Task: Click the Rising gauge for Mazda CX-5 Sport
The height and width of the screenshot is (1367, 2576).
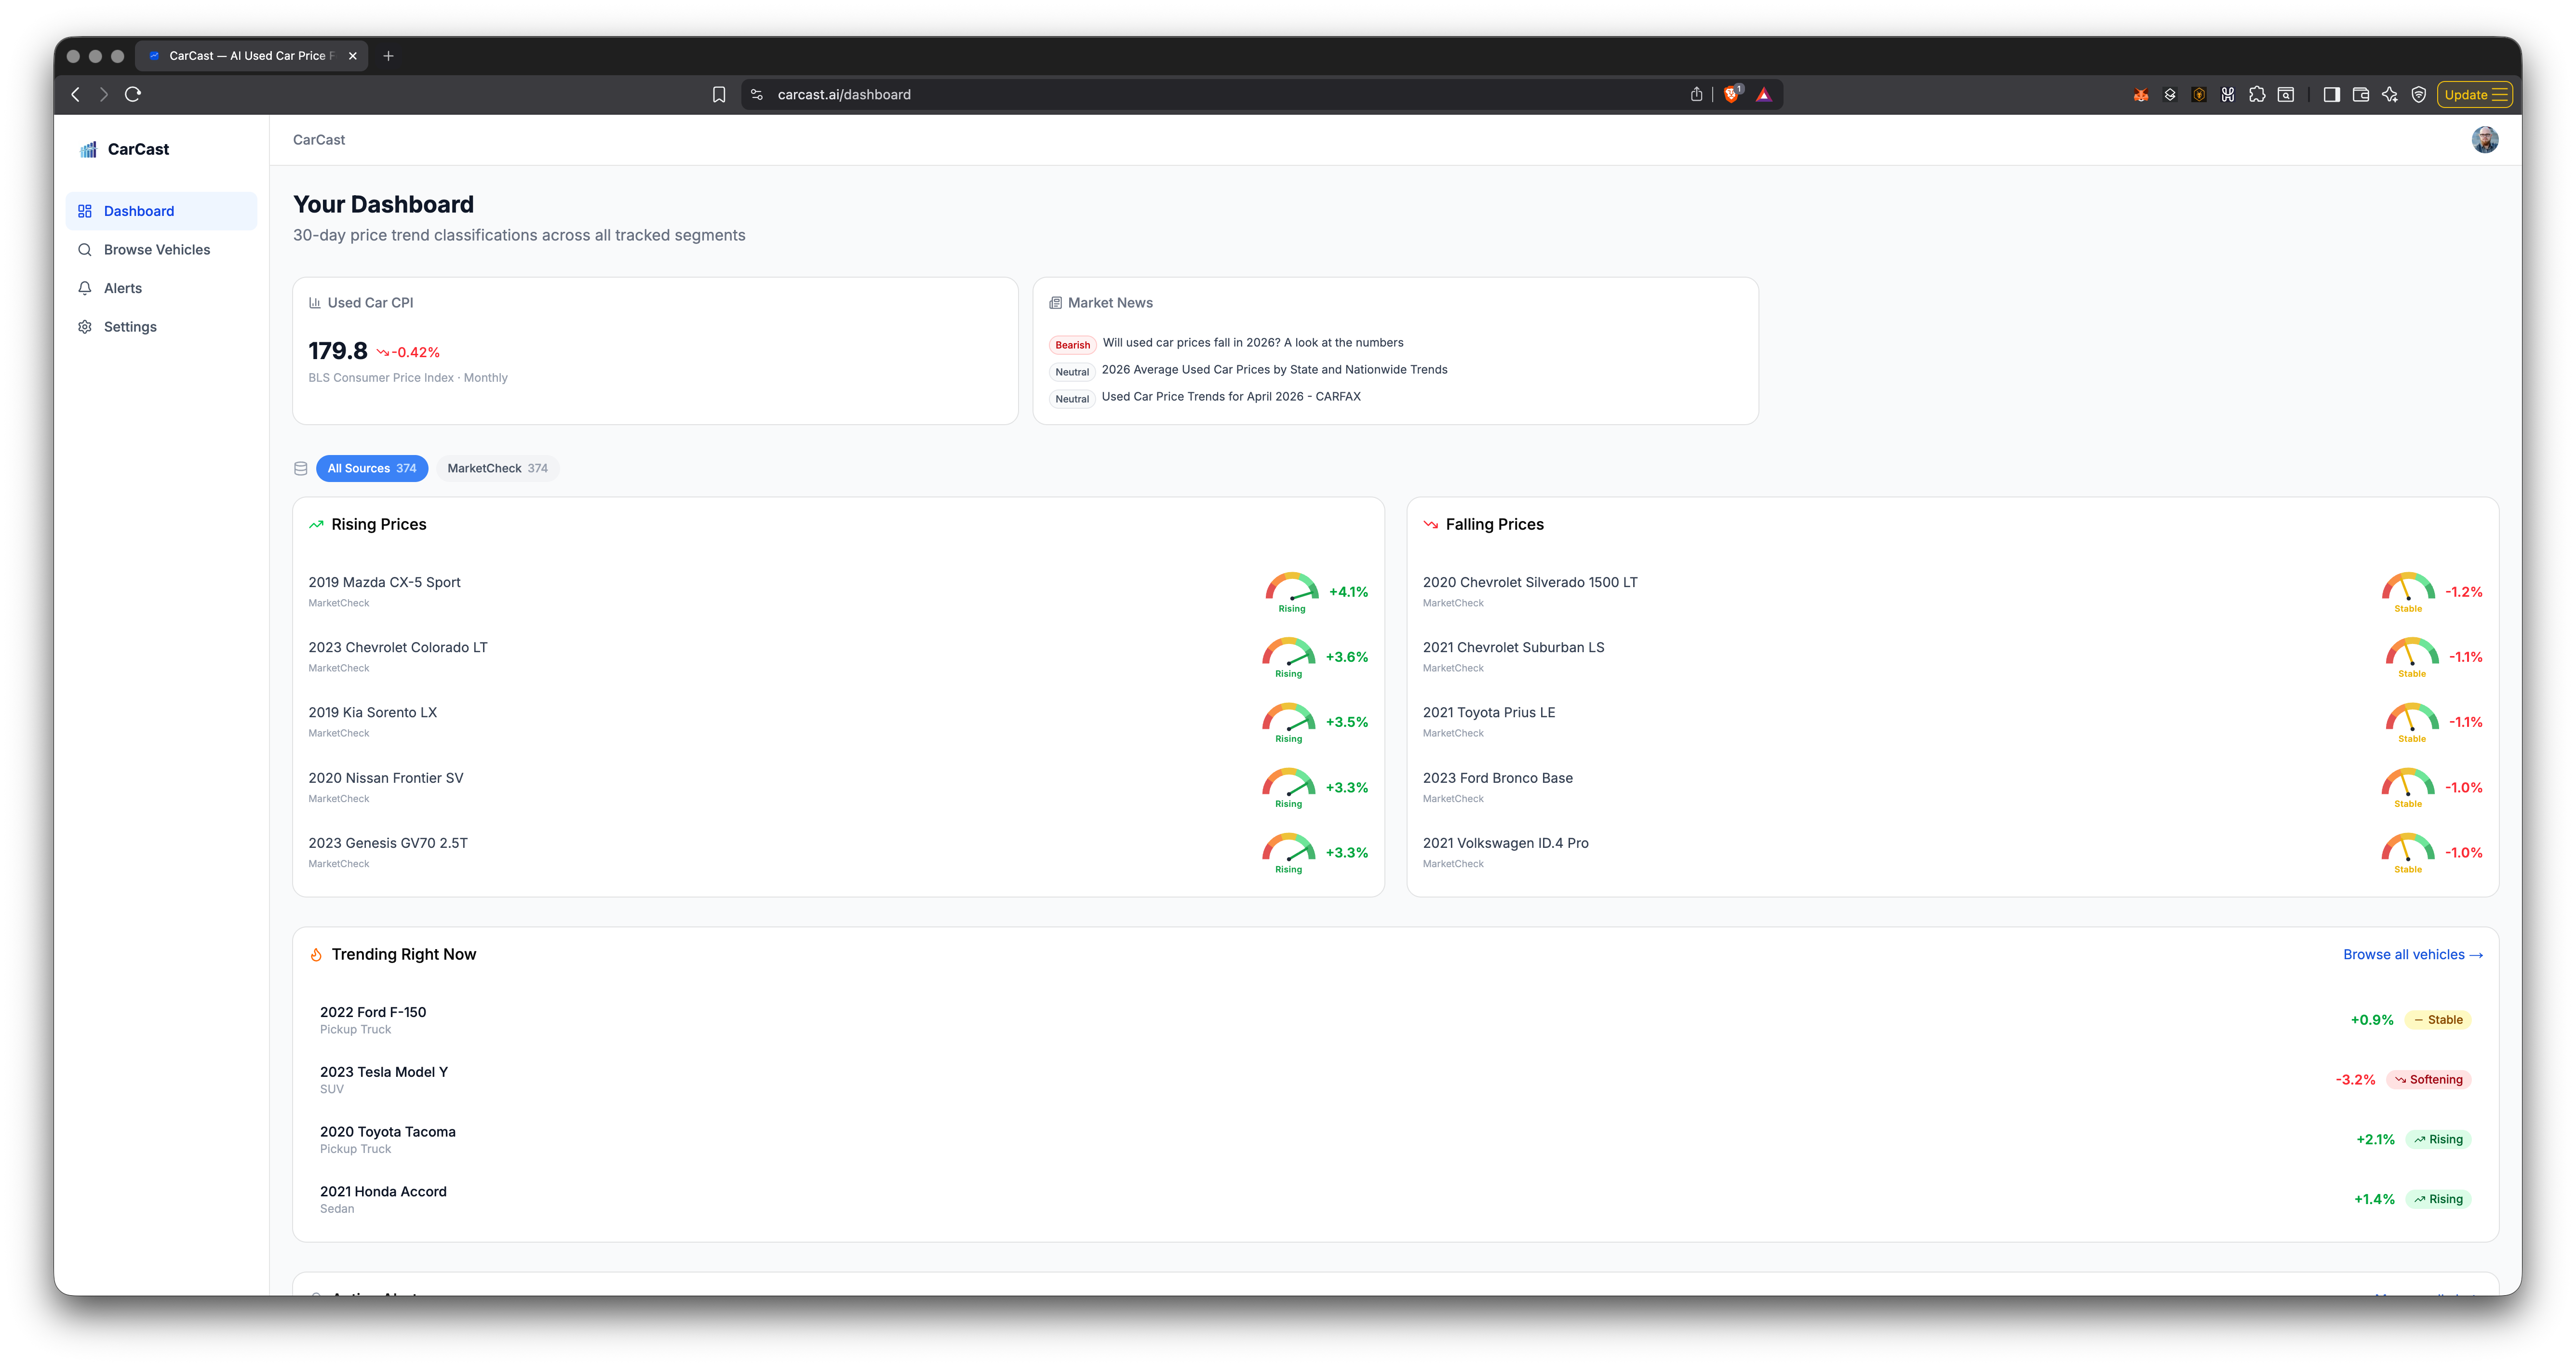Action: [1292, 592]
